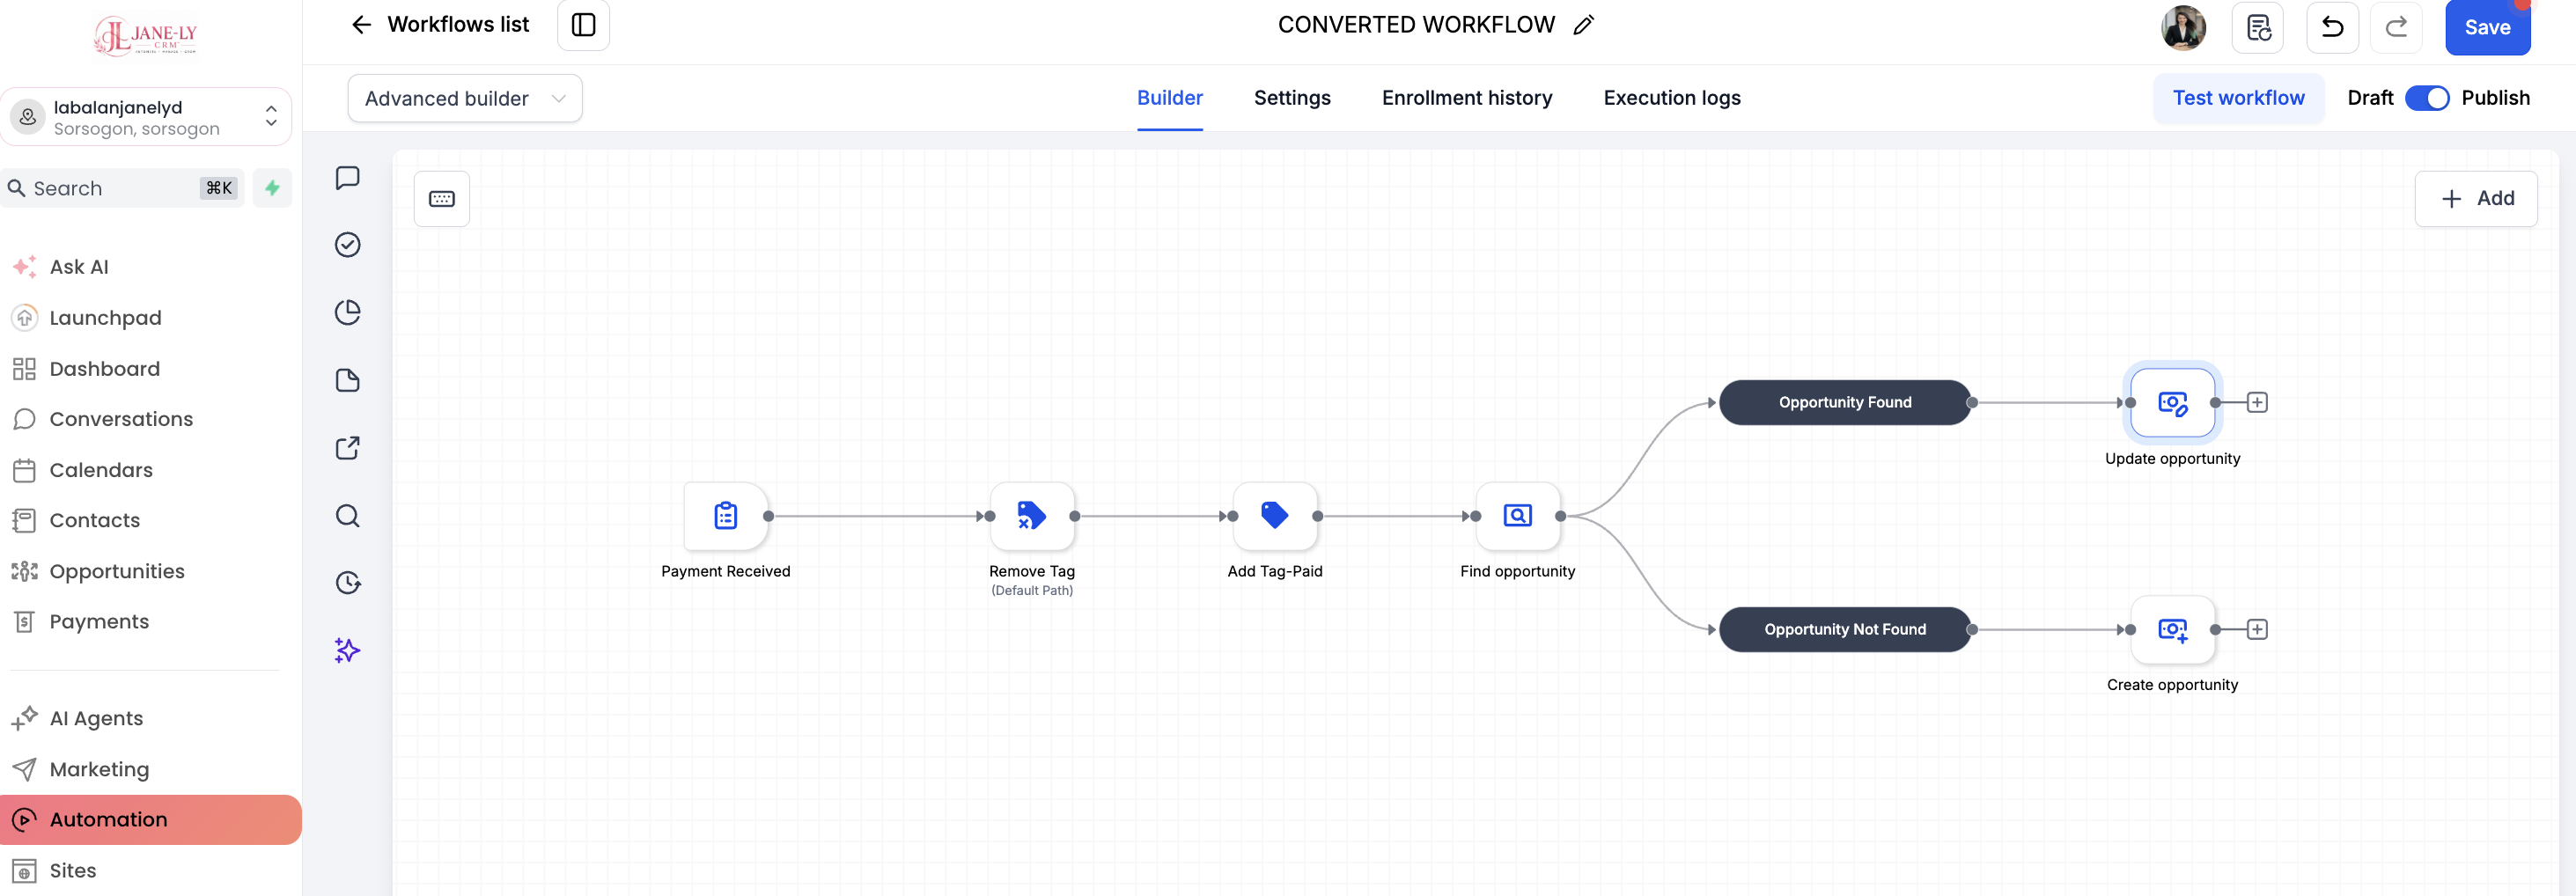Open keyboard shortcuts icon on canvas
Screen dimensions: 2576x896
click(442, 198)
